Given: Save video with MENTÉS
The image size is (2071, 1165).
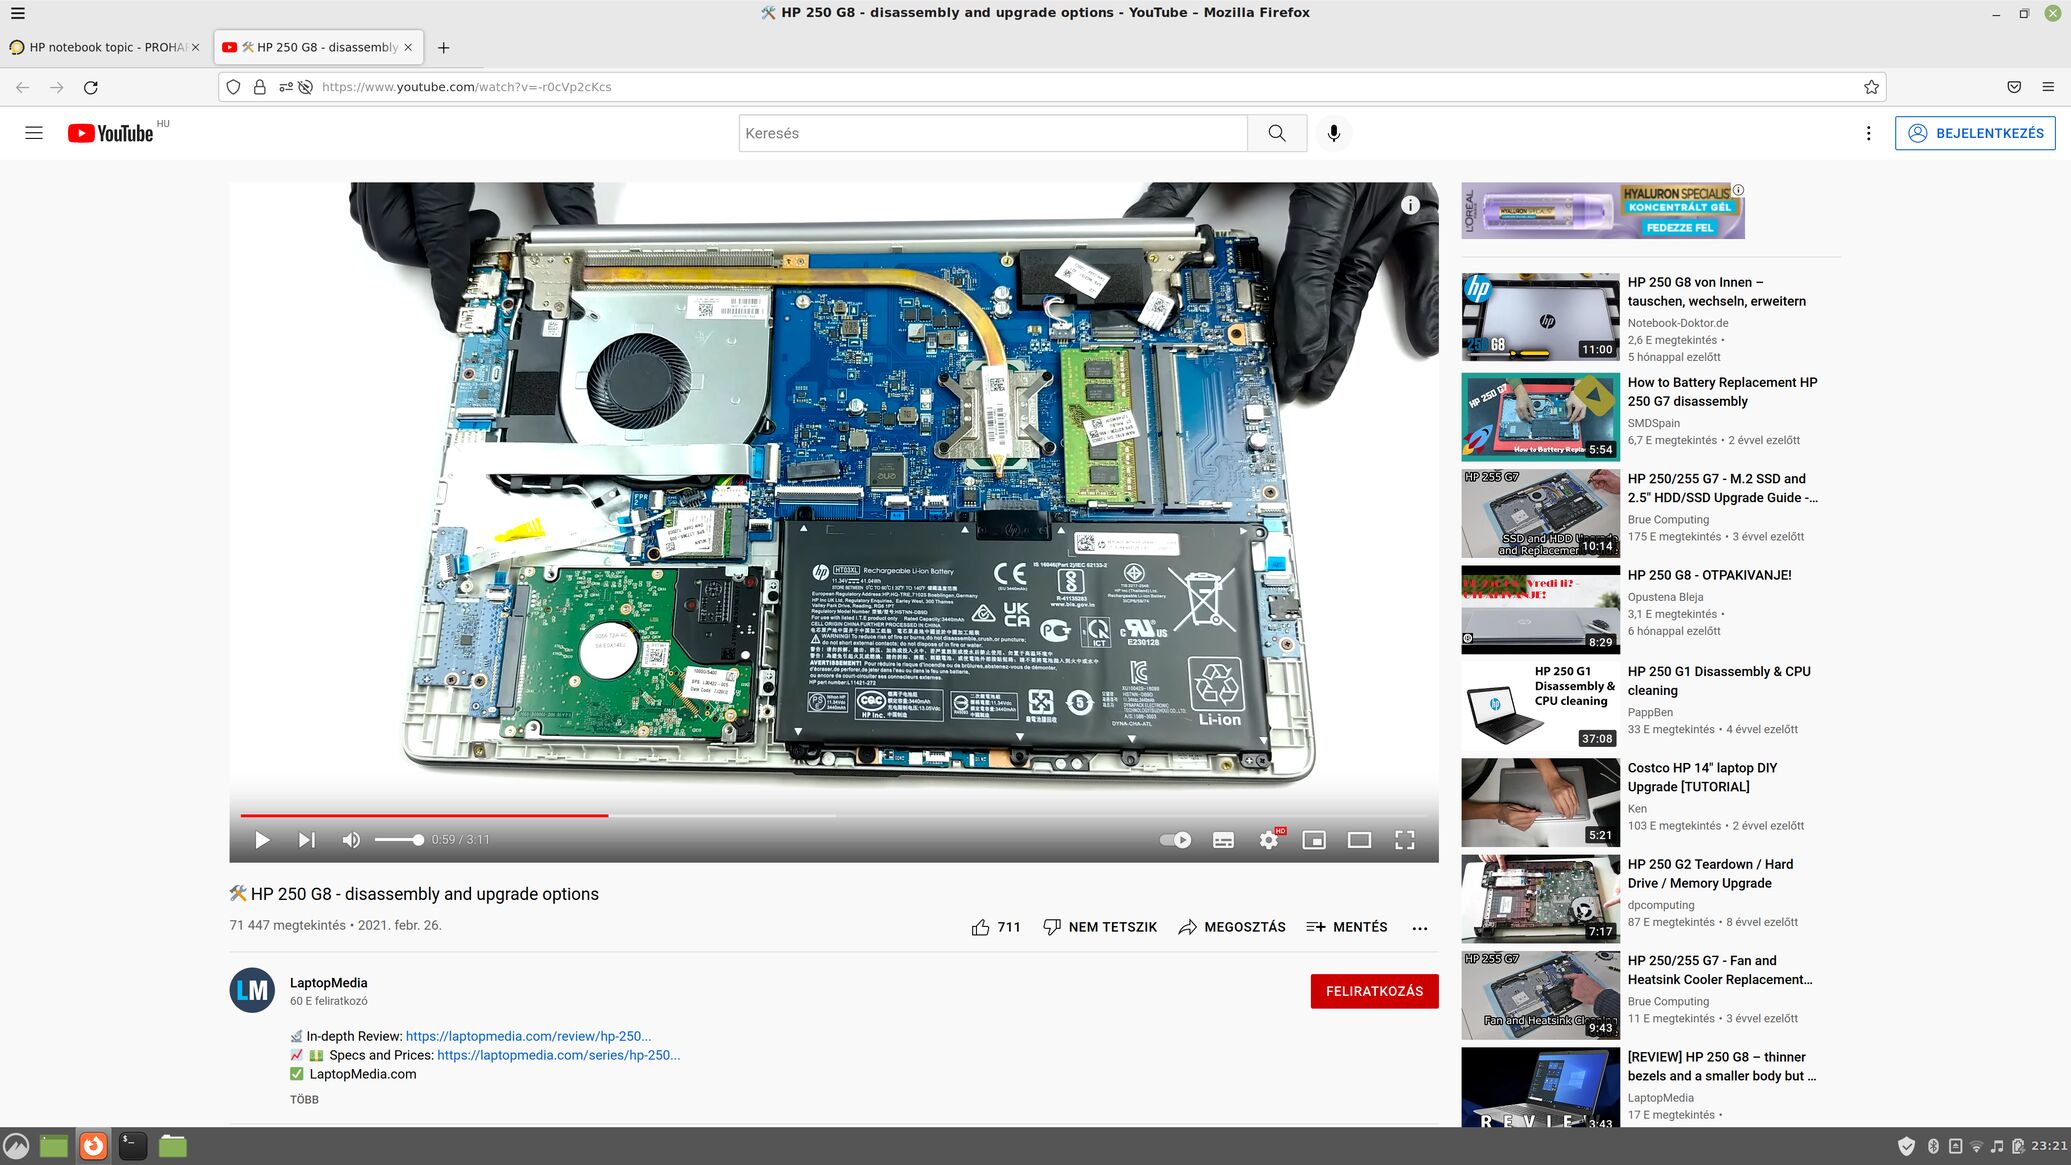Looking at the screenshot, I should coord(1347,927).
